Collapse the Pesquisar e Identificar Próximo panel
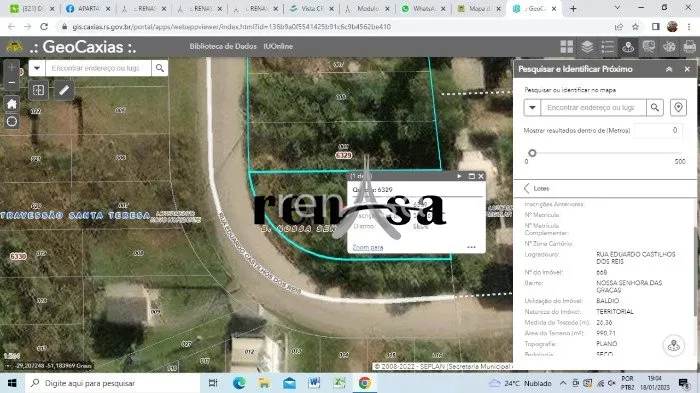 (x=669, y=69)
